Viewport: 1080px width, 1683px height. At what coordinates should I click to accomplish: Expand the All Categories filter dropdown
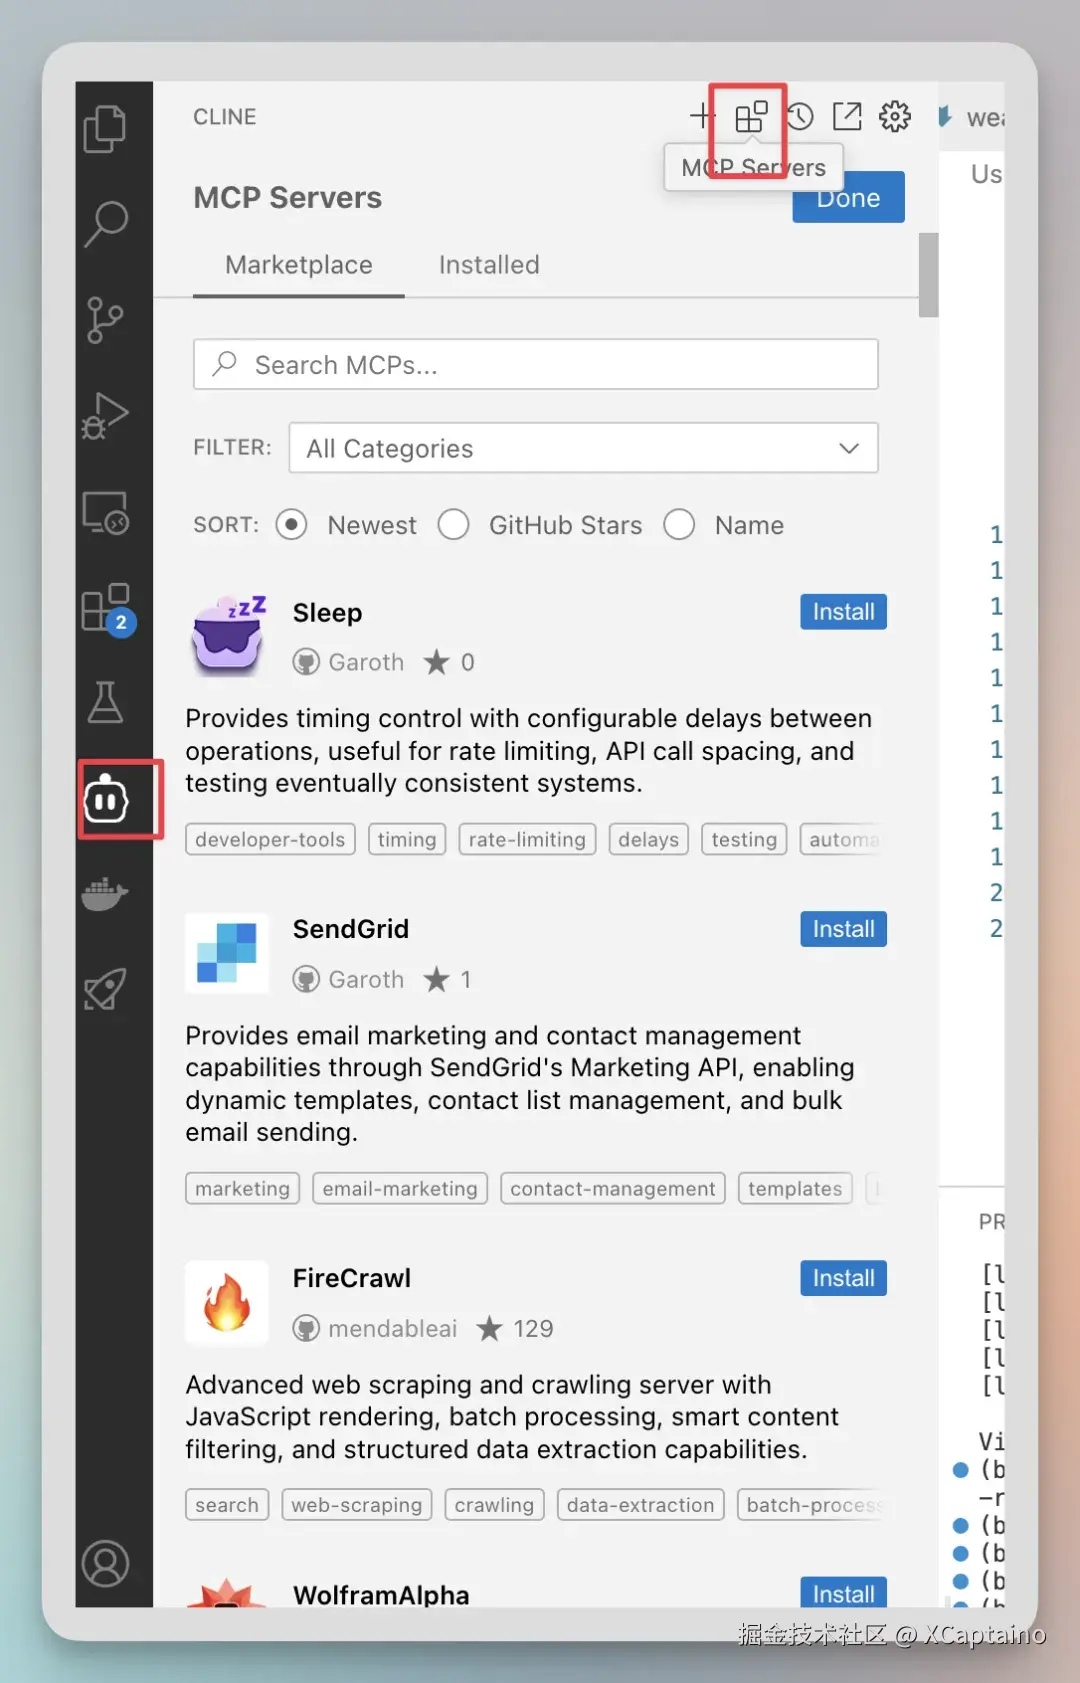(x=583, y=448)
